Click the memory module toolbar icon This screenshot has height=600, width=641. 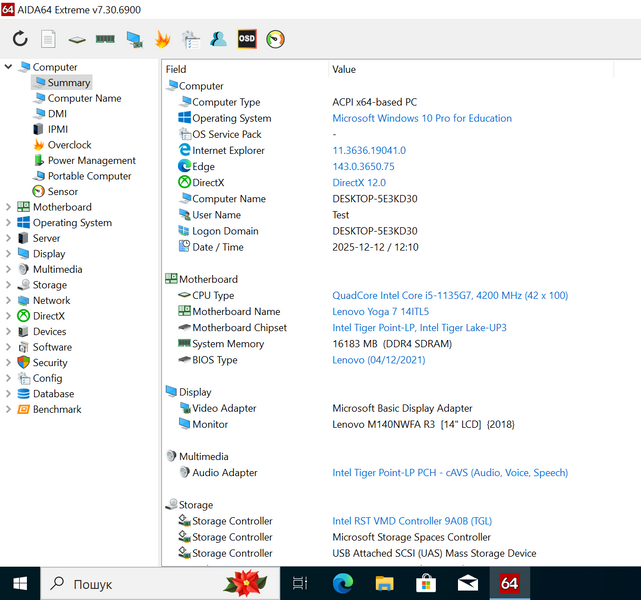(x=105, y=39)
